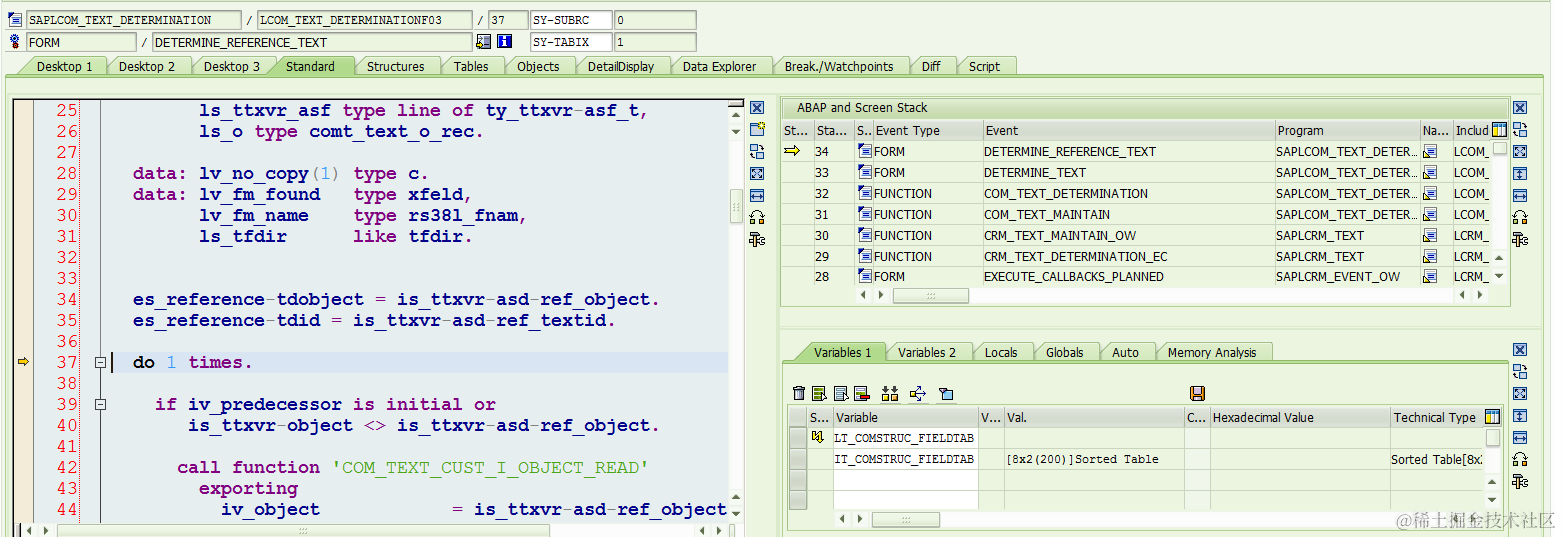
Task: Click change-value icon in LT_COMSTRUC_FIELDTAB row
Action: (x=818, y=438)
